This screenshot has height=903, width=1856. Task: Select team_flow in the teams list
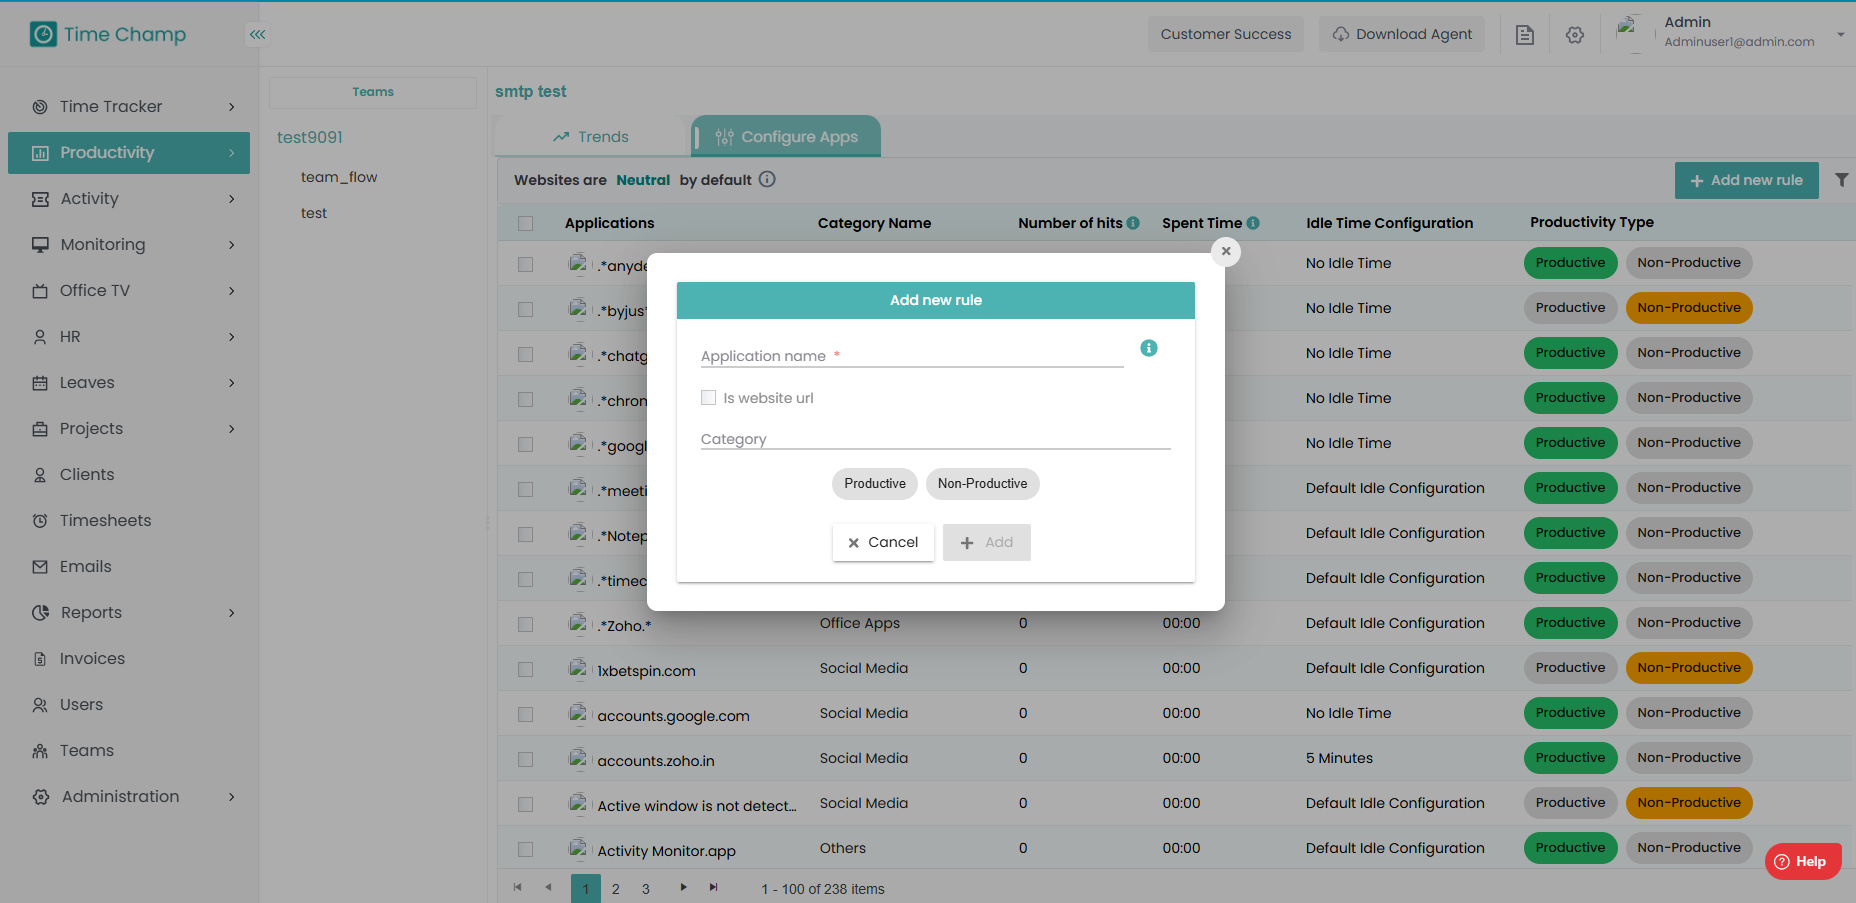339,177
